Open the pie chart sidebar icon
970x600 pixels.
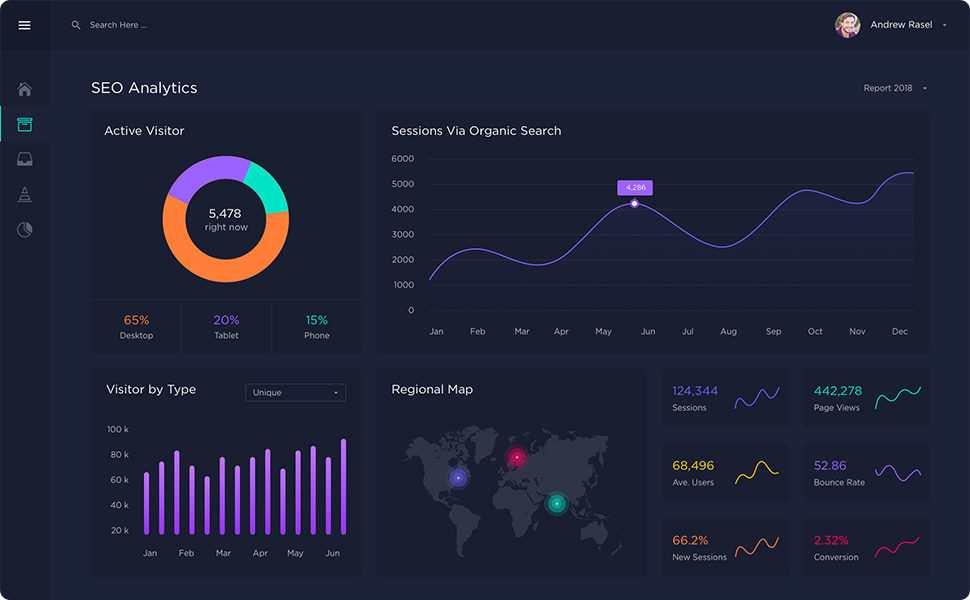25,230
